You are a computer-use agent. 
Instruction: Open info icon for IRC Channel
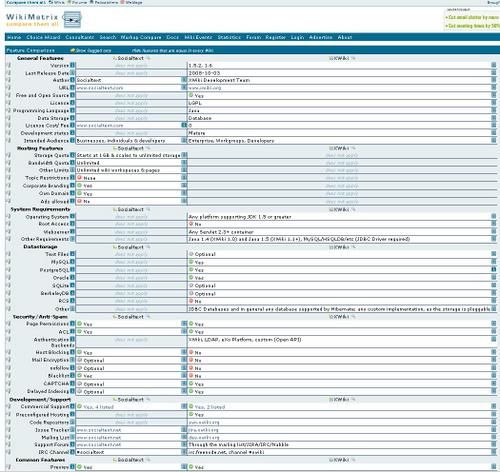coord(72,452)
